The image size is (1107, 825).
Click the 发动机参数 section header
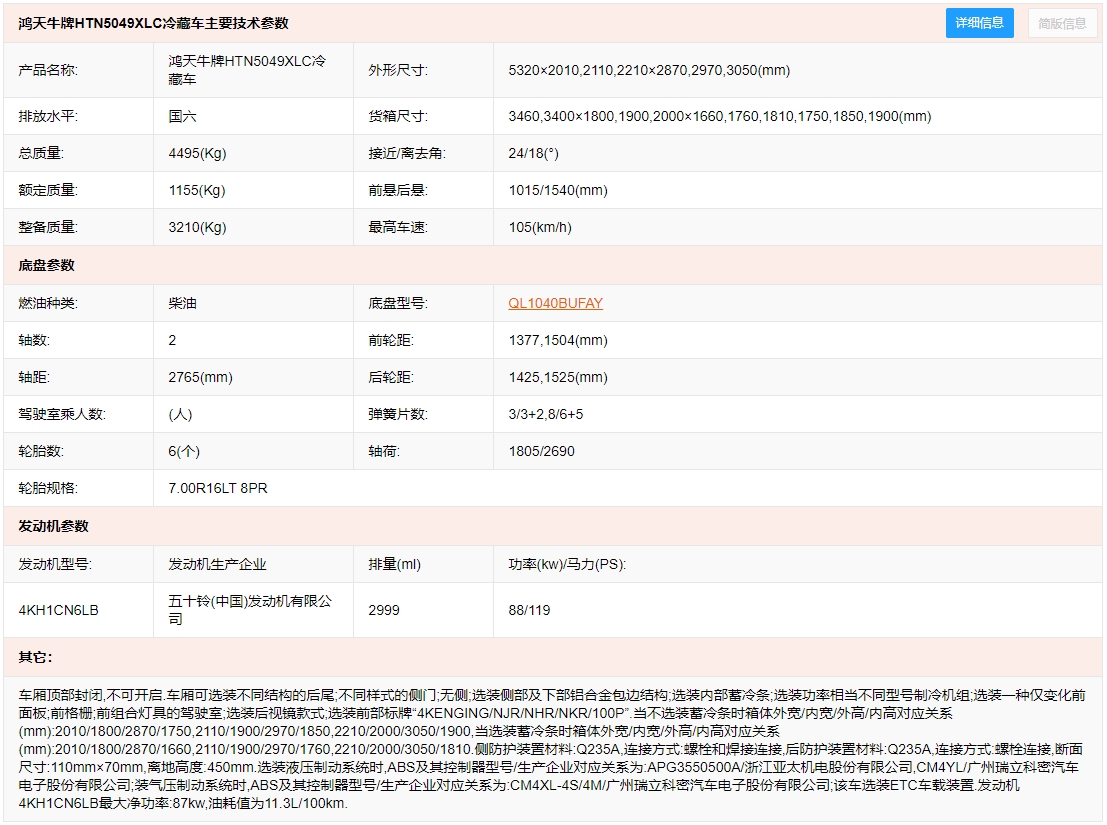click(54, 526)
